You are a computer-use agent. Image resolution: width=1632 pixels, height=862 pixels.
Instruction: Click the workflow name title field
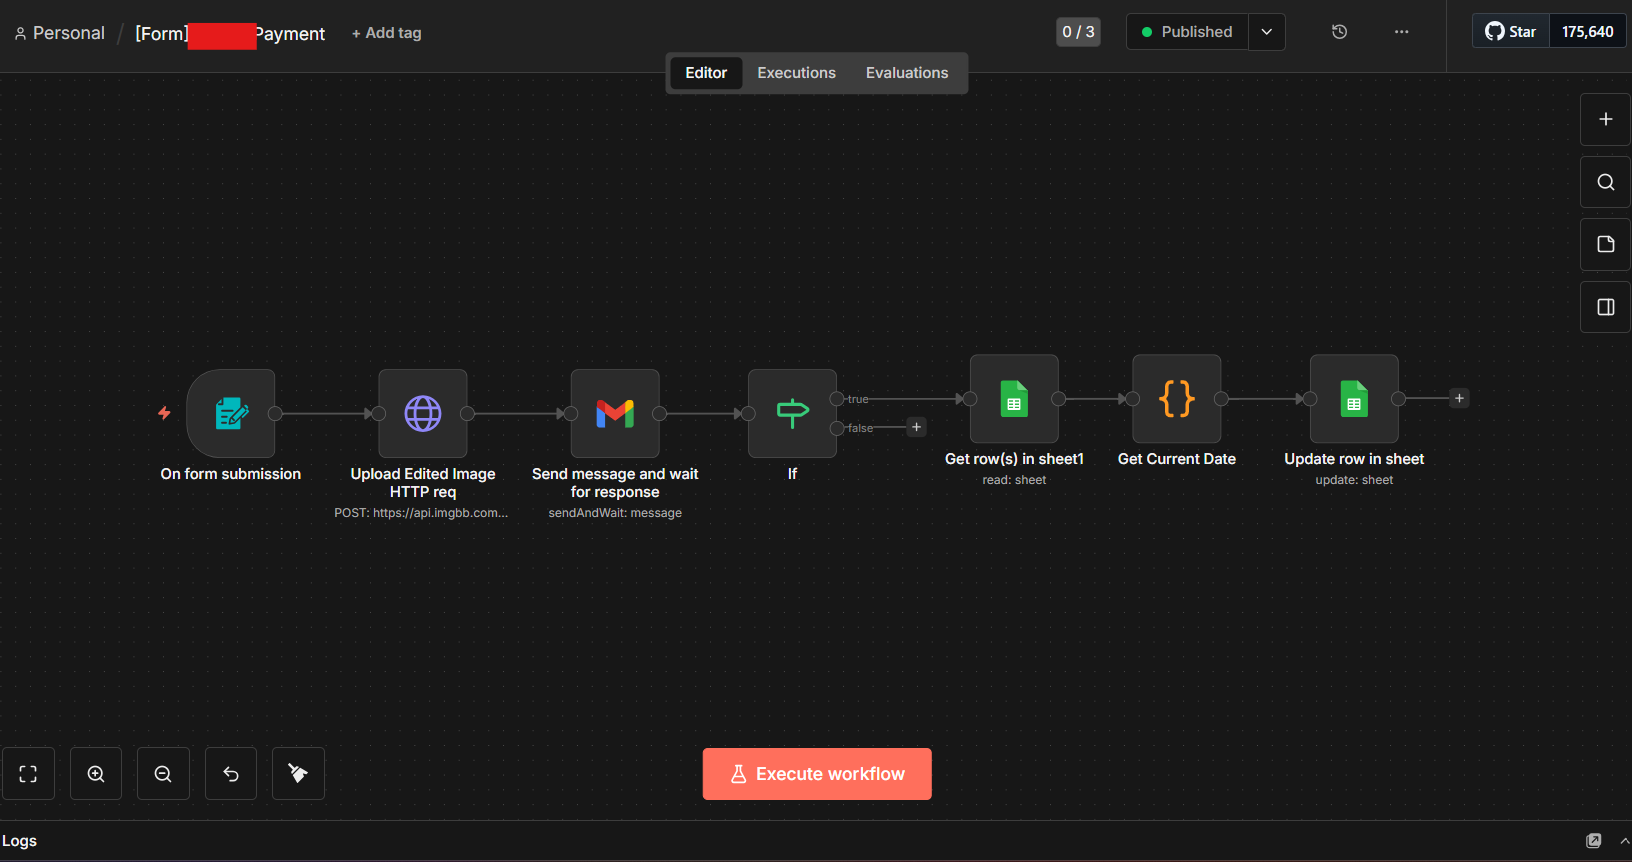point(230,33)
